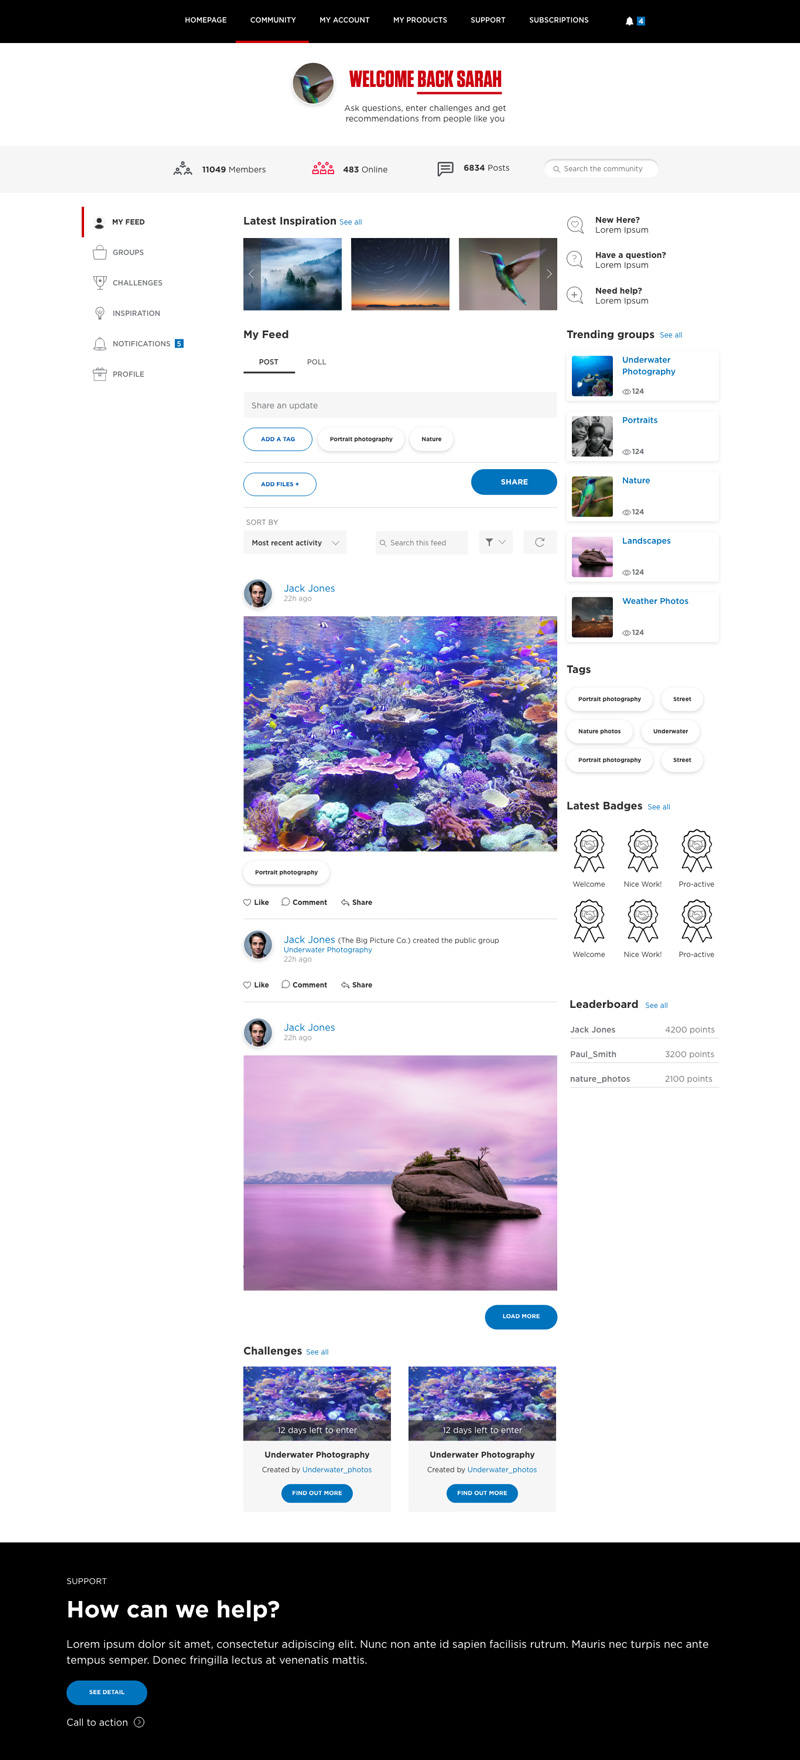The width and height of the screenshot is (800, 1760).
Task: Expand the feed filter funnel dropdown
Action: click(x=495, y=542)
